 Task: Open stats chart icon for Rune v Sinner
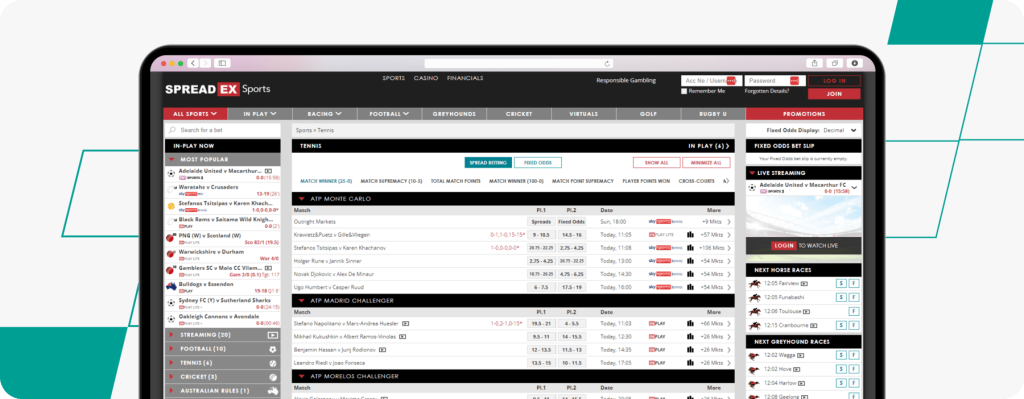(690, 261)
